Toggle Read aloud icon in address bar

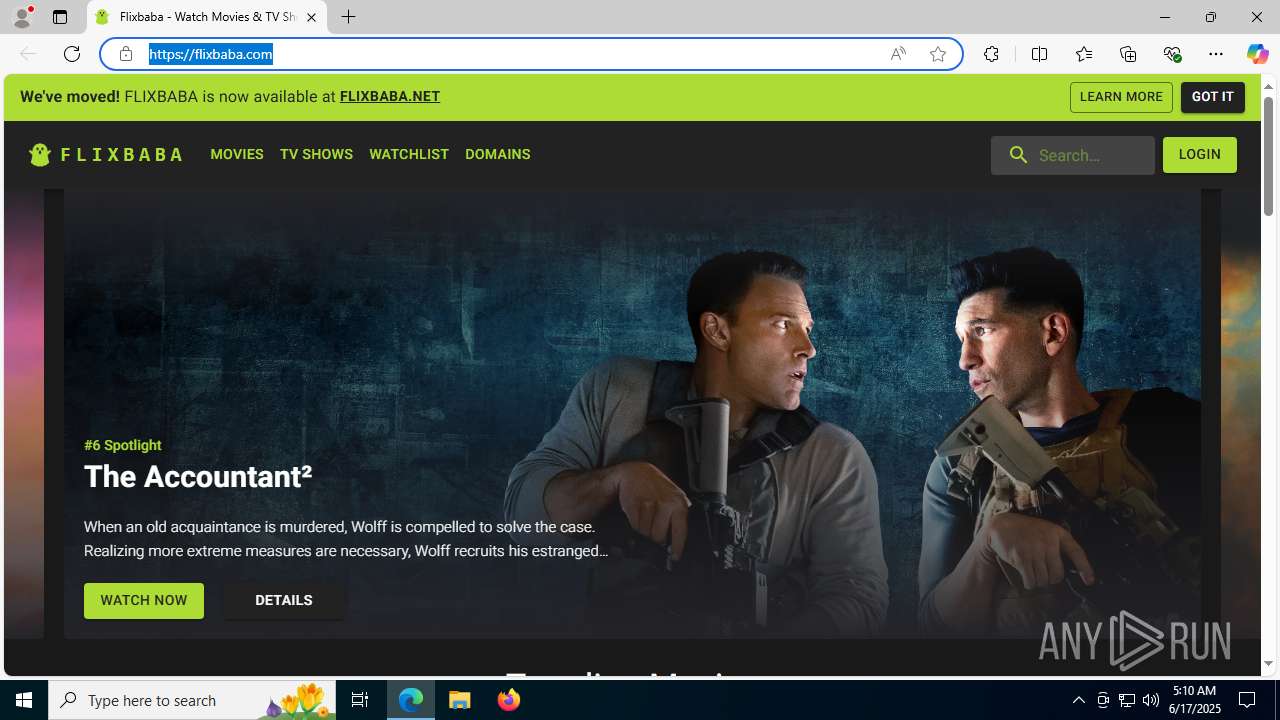click(898, 54)
